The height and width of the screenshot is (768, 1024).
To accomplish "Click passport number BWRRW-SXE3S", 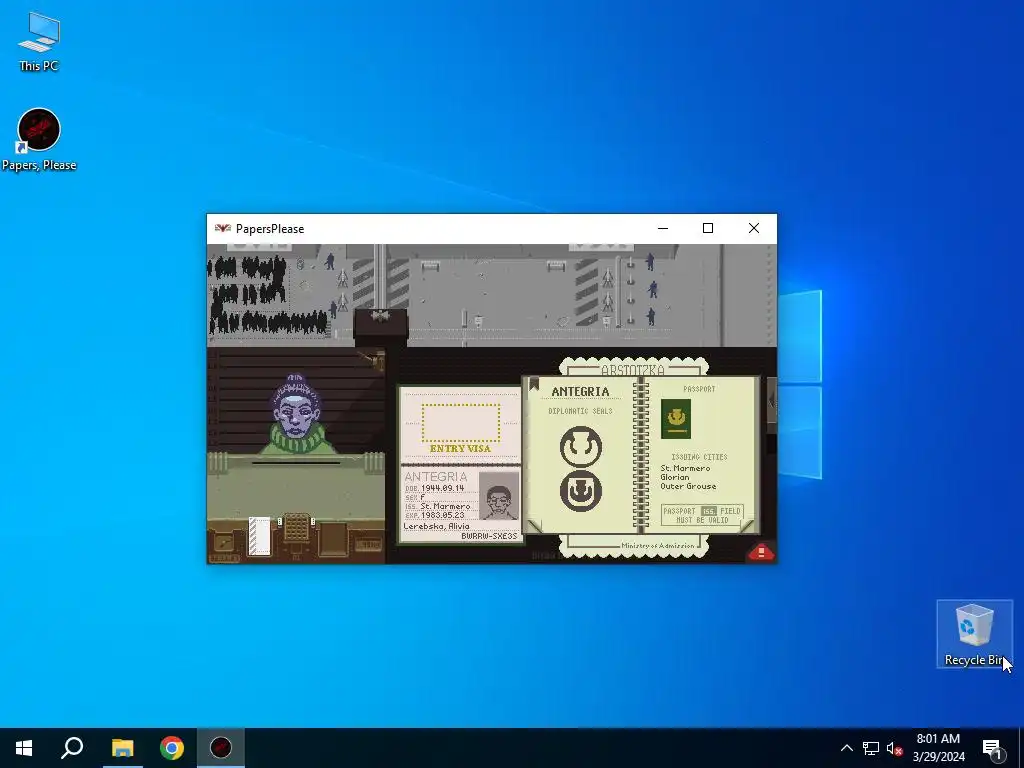I will (x=489, y=536).
